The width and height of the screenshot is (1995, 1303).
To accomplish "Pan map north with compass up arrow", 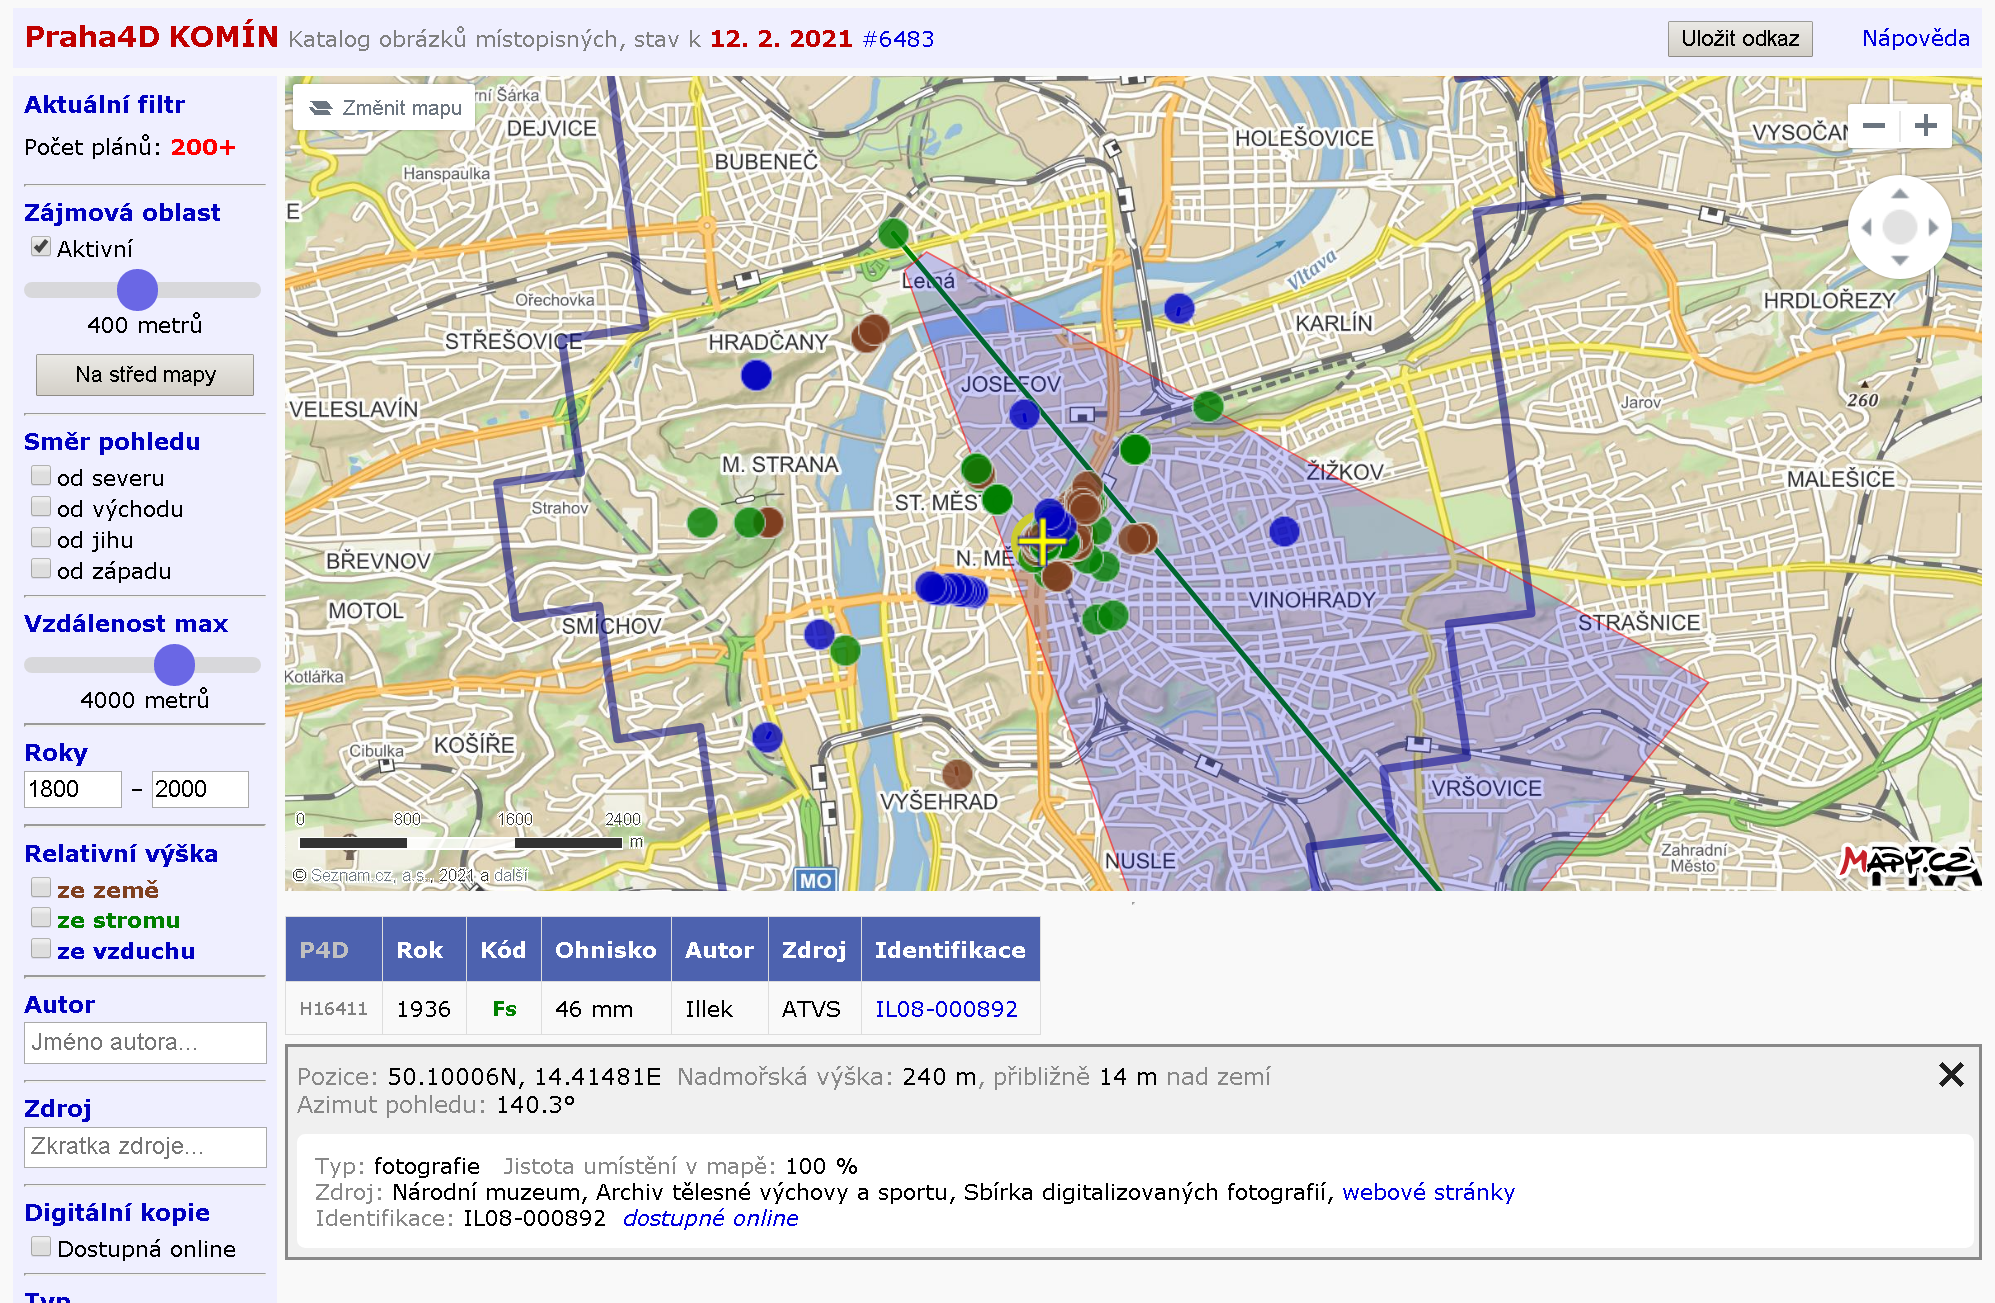I will (1900, 193).
